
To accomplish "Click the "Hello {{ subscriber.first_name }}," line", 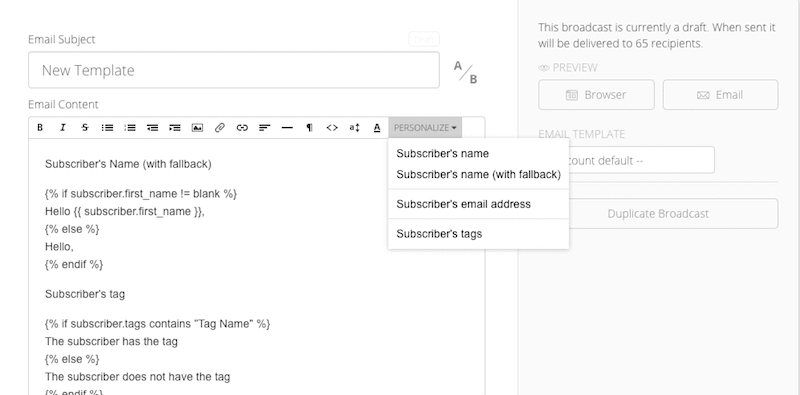I will (x=124, y=211).
